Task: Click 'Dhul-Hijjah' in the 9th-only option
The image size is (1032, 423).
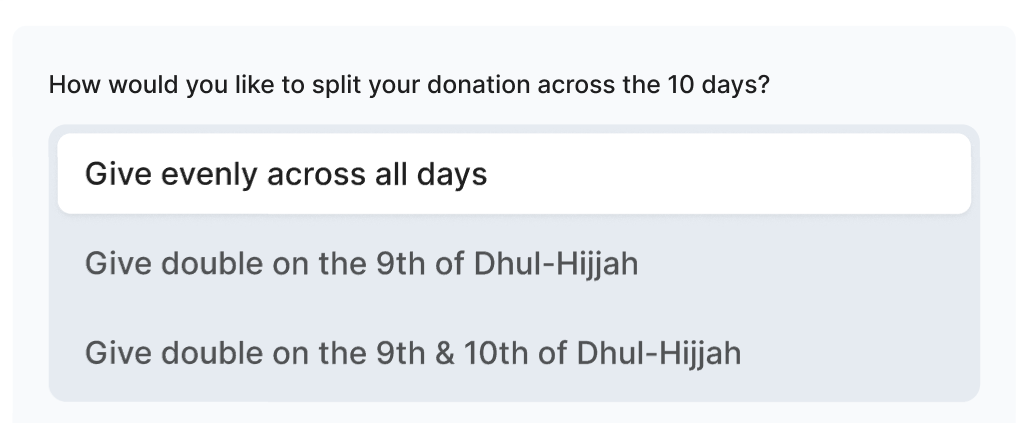Action: coord(556,264)
